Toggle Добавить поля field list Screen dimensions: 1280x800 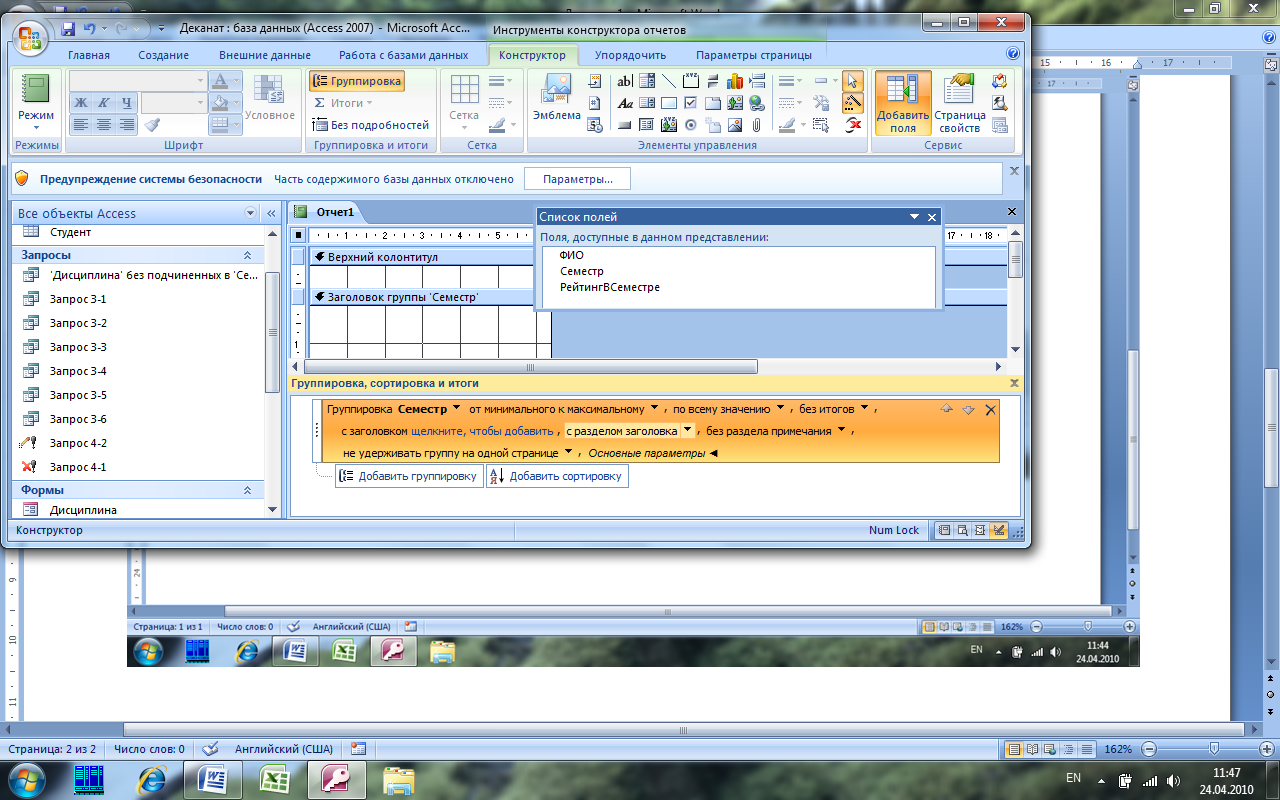(x=903, y=102)
